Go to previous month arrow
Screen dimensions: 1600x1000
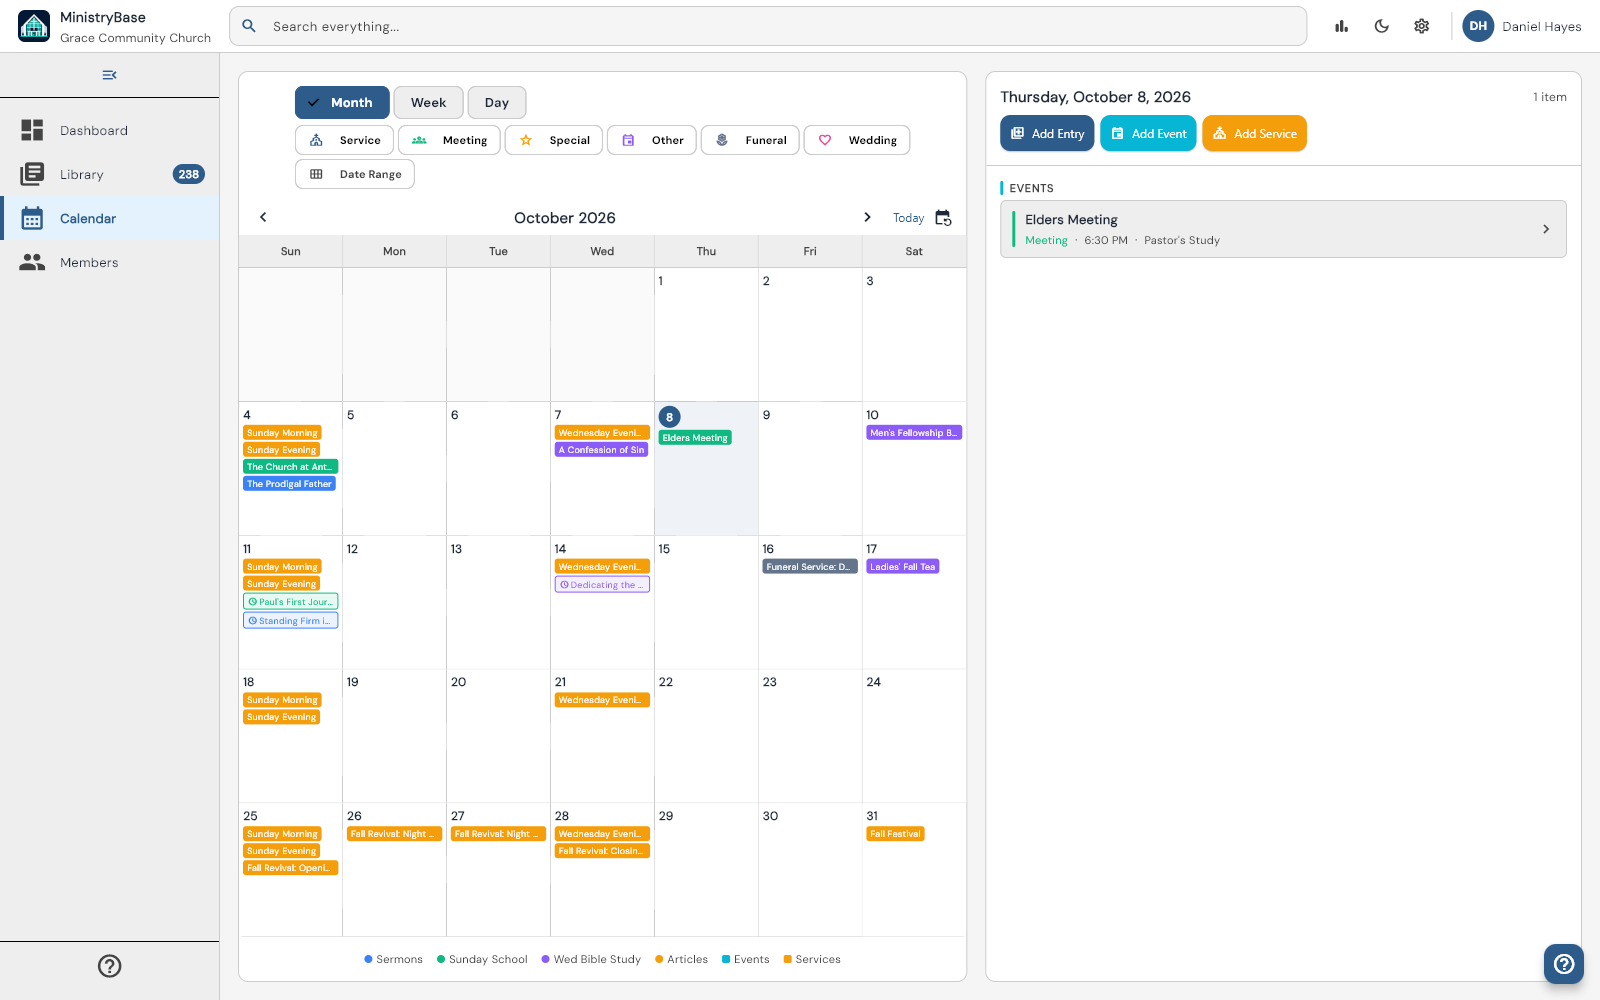coord(263,217)
